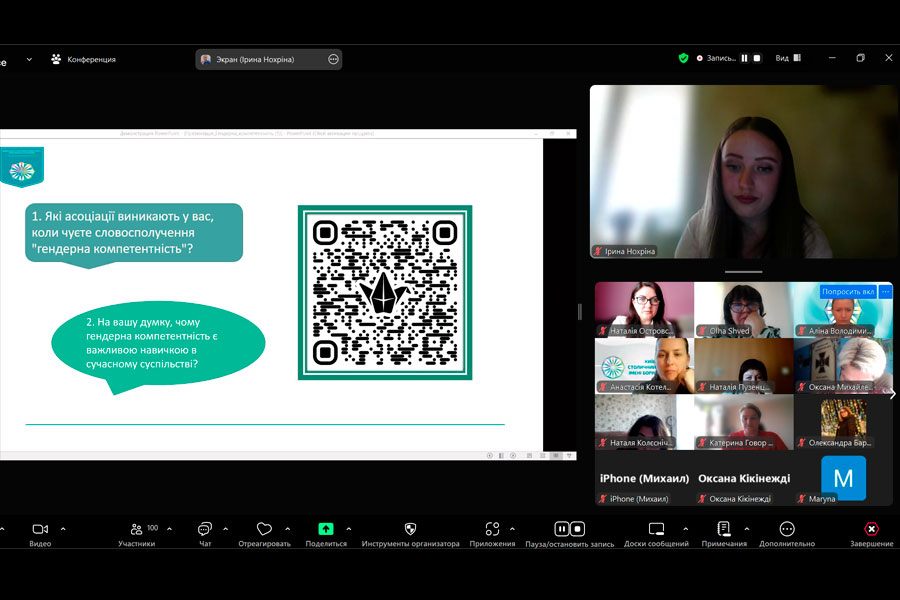Open the Приложения apps icon
900x600 pixels.
(x=492, y=529)
